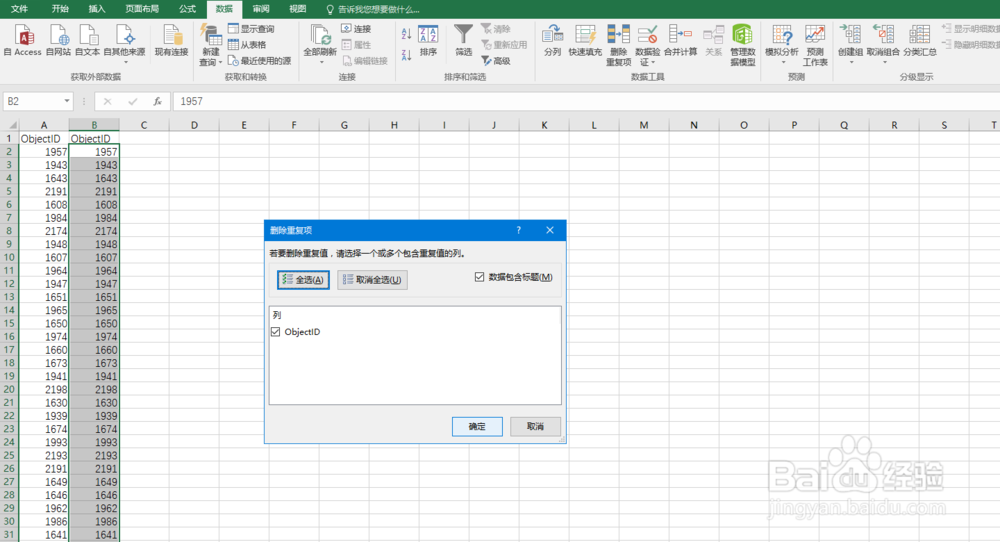
Task: Click 分列 (Text to Columns)
Action: coord(552,40)
